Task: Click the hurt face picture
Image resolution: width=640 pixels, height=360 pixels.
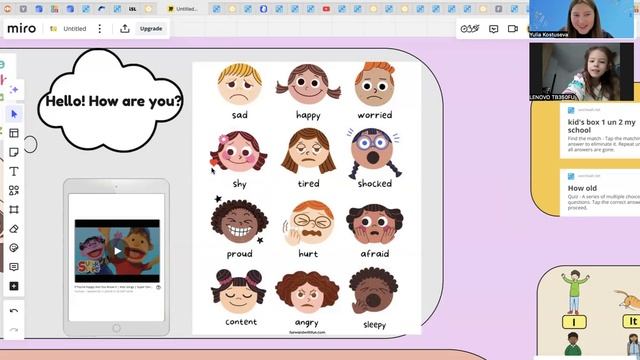Action: 309,222
